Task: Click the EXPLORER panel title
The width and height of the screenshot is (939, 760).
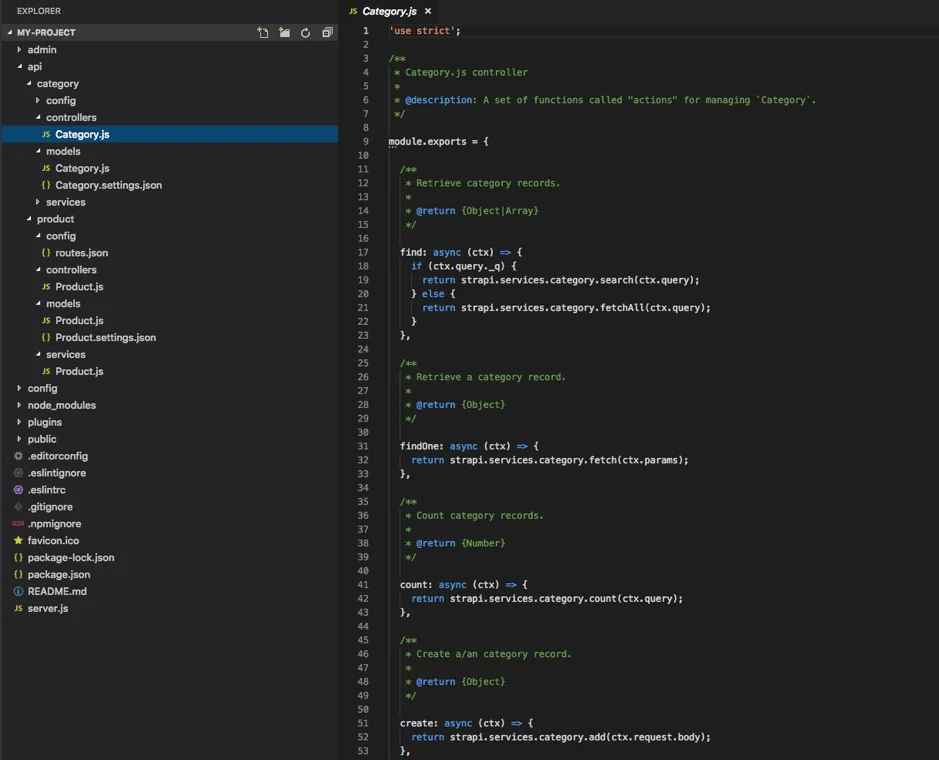Action: tap(39, 11)
